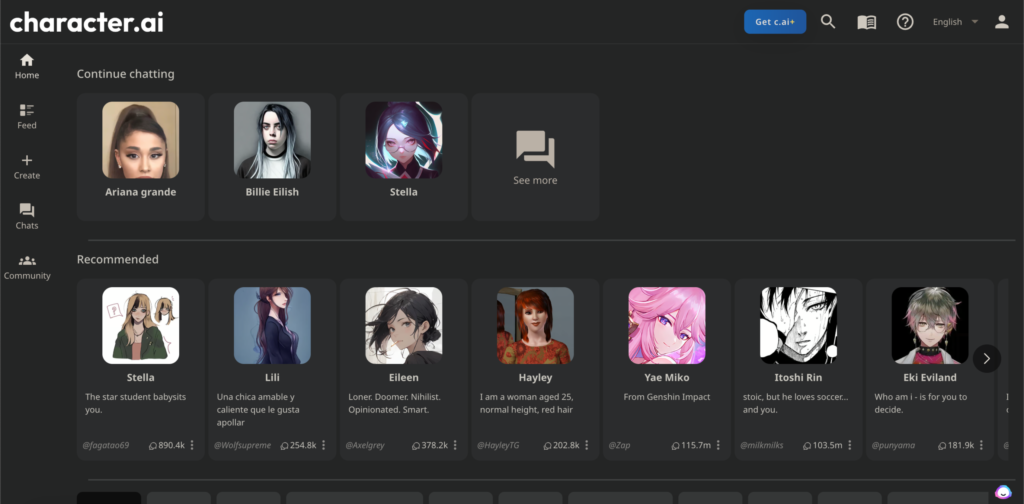Open the Feed sidebar icon
The image size is (1024, 504).
(27, 116)
